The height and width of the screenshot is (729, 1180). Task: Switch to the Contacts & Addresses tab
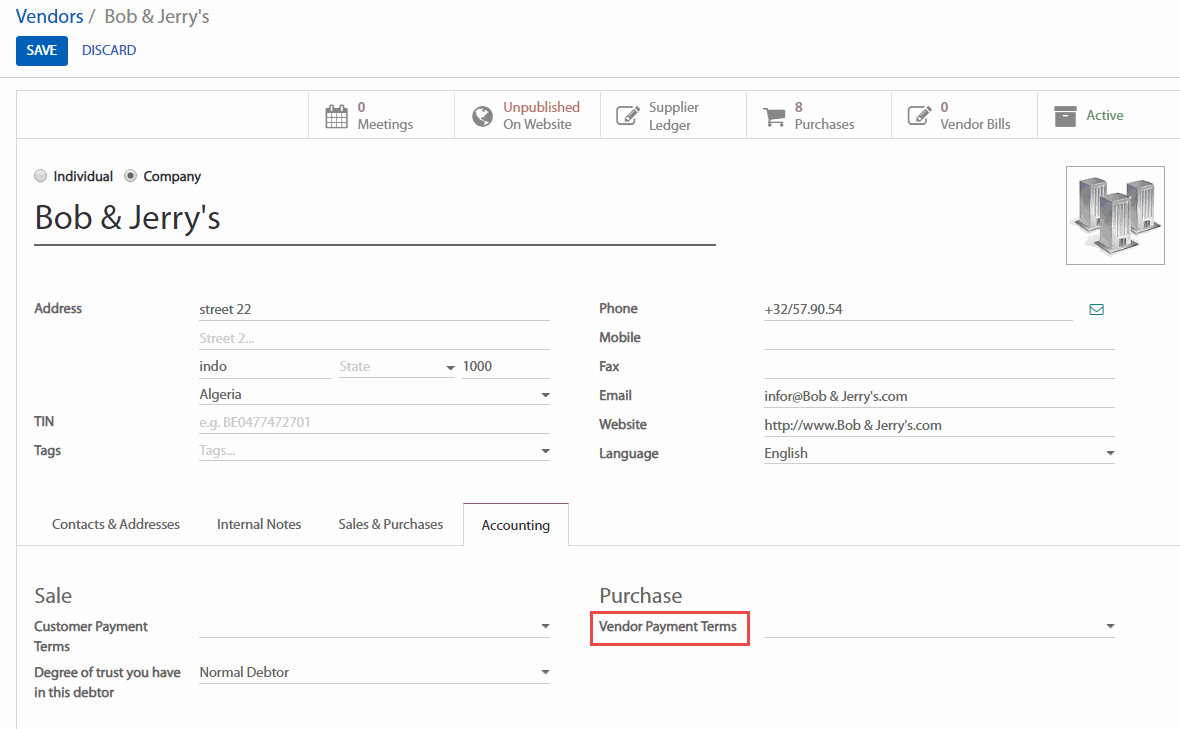(116, 524)
